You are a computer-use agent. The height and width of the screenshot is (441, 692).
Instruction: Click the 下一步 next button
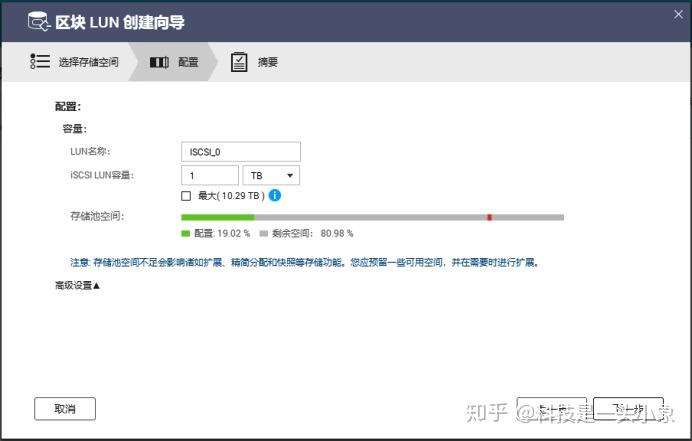point(628,409)
